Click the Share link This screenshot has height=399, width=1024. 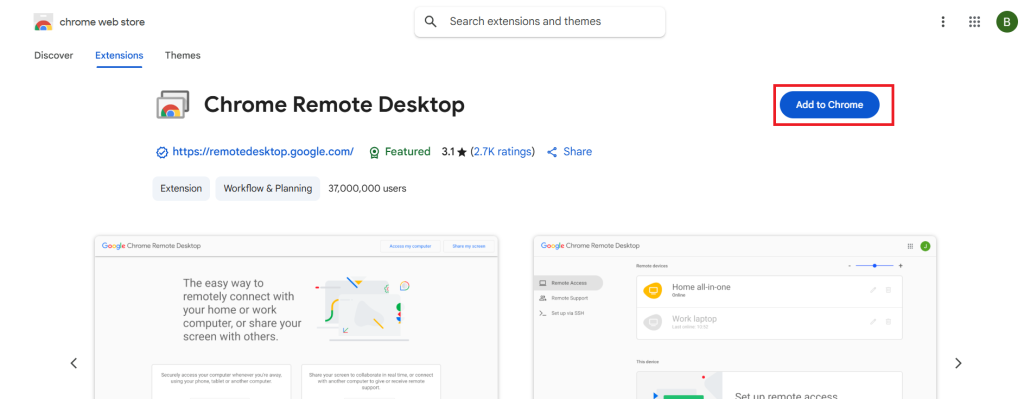click(x=569, y=152)
